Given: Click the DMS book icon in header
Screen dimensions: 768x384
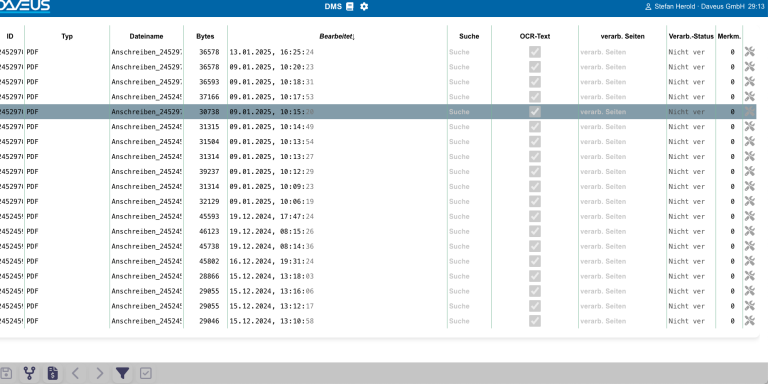Looking at the screenshot, I should pyautogui.click(x=349, y=6).
